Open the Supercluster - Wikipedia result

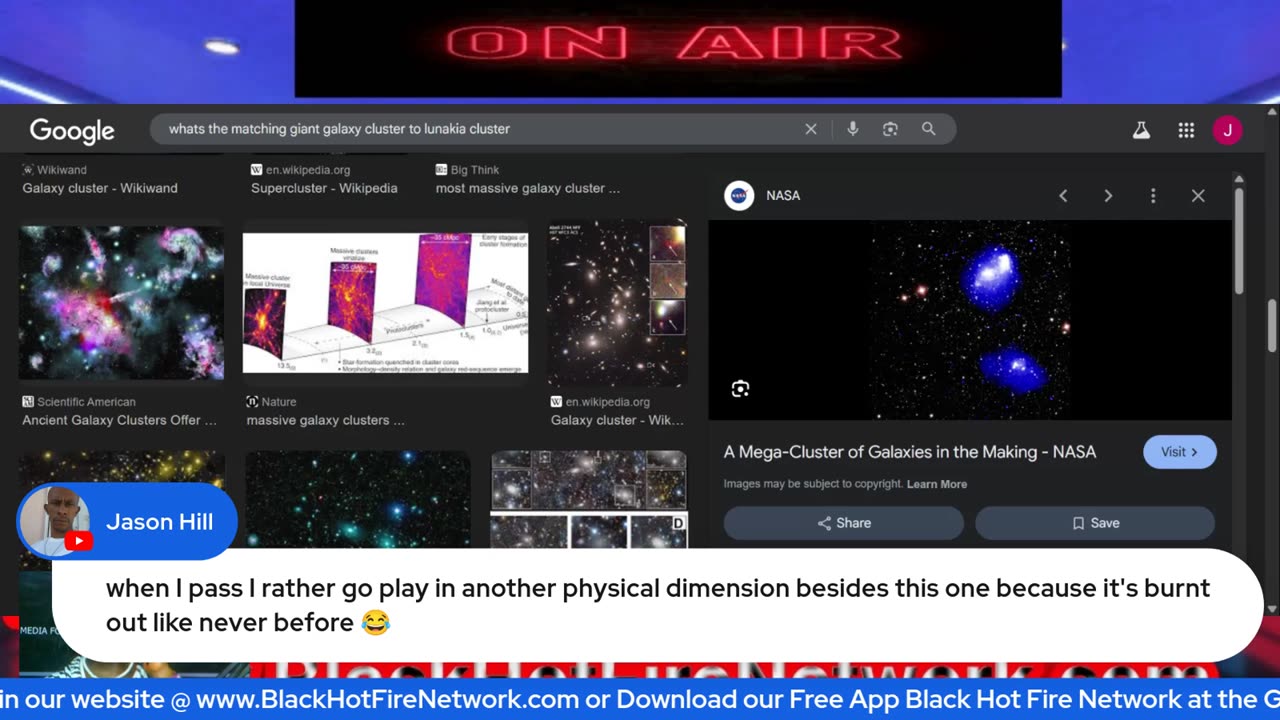pos(324,188)
